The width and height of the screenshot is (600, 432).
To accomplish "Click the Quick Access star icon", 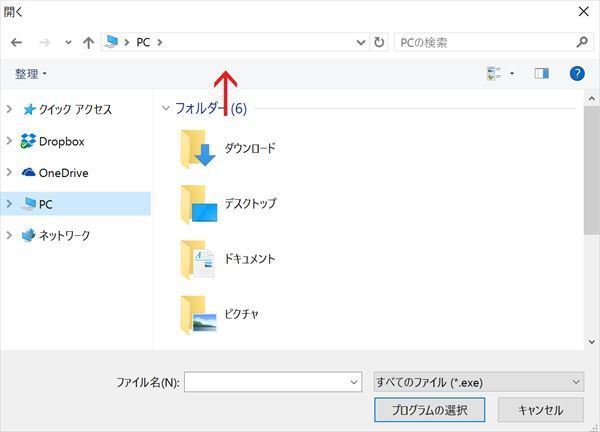I will [29, 110].
